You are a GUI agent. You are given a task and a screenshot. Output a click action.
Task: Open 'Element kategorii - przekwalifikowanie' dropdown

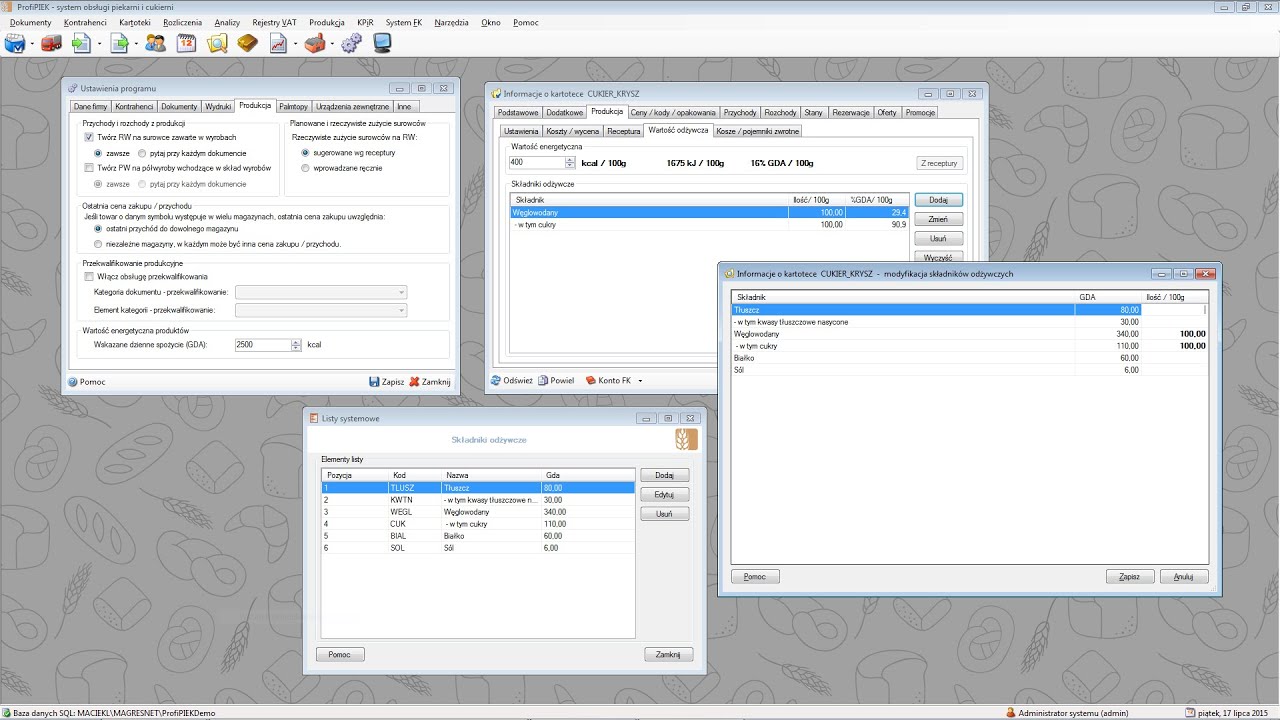click(320, 310)
